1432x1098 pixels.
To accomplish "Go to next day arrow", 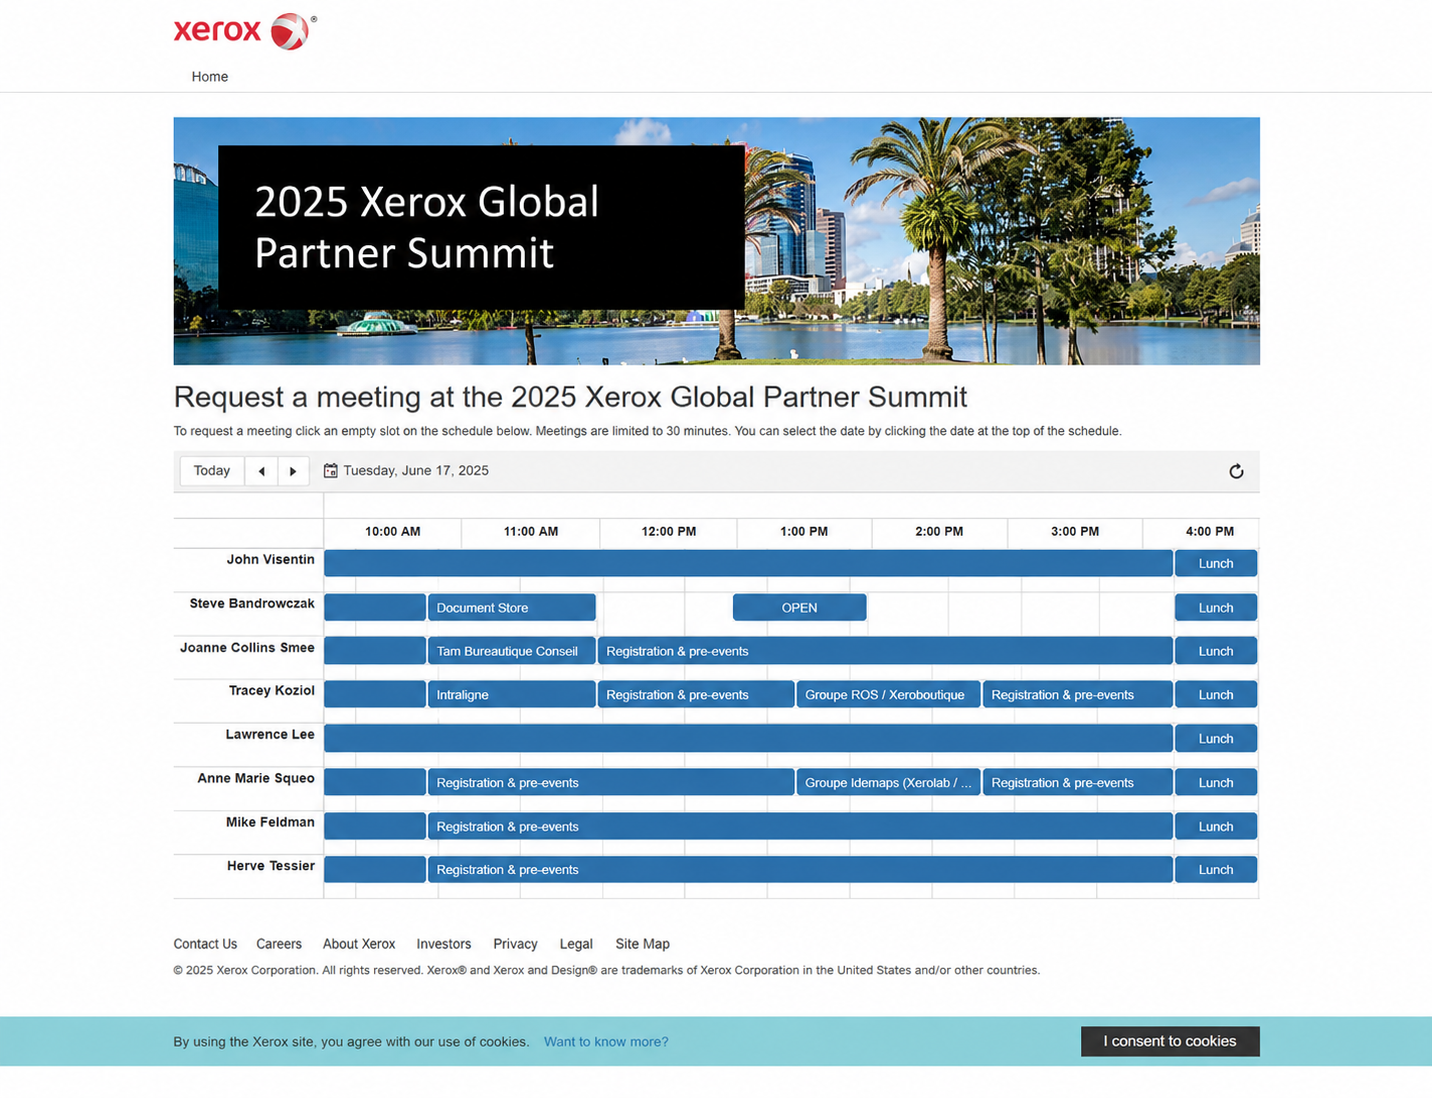I will (x=293, y=471).
